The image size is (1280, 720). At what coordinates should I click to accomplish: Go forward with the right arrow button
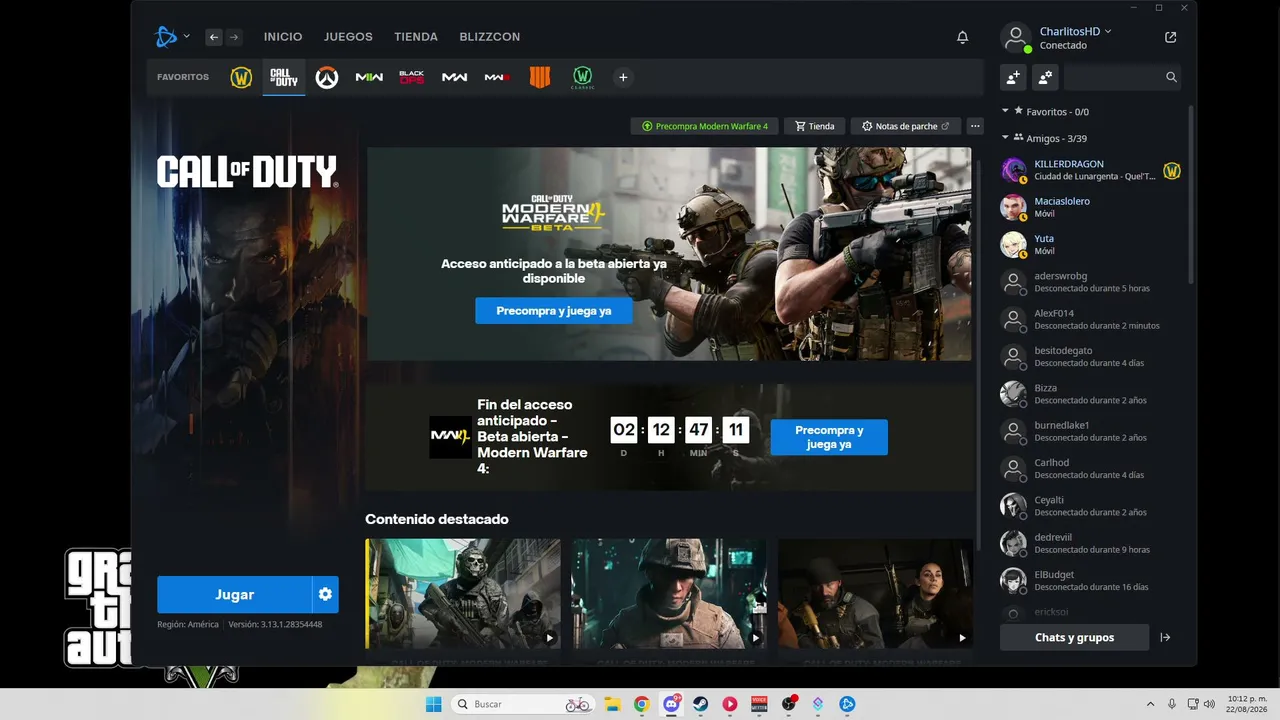tap(234, 37)
